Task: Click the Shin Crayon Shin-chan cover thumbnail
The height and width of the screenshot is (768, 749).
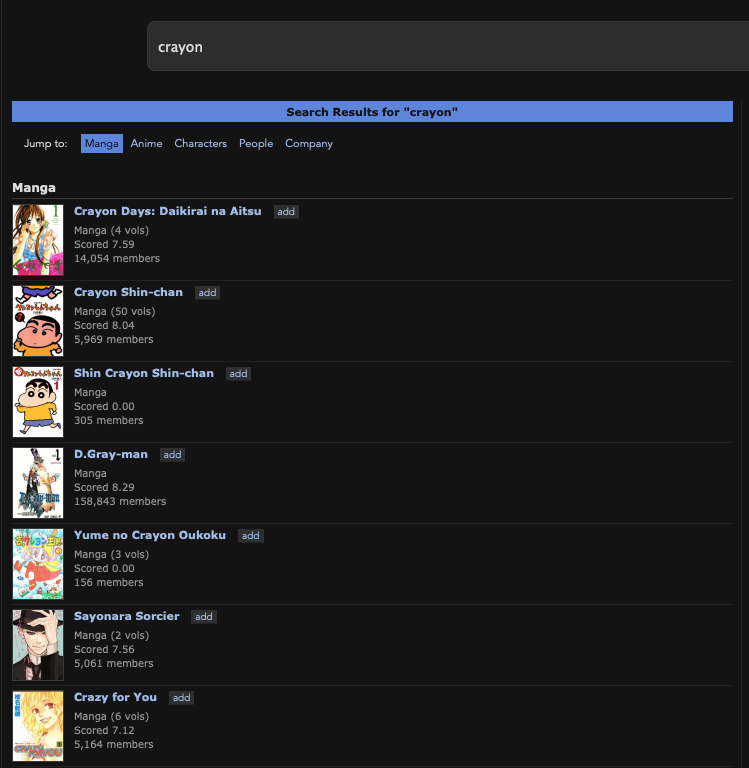Action: tap(38, 402)
